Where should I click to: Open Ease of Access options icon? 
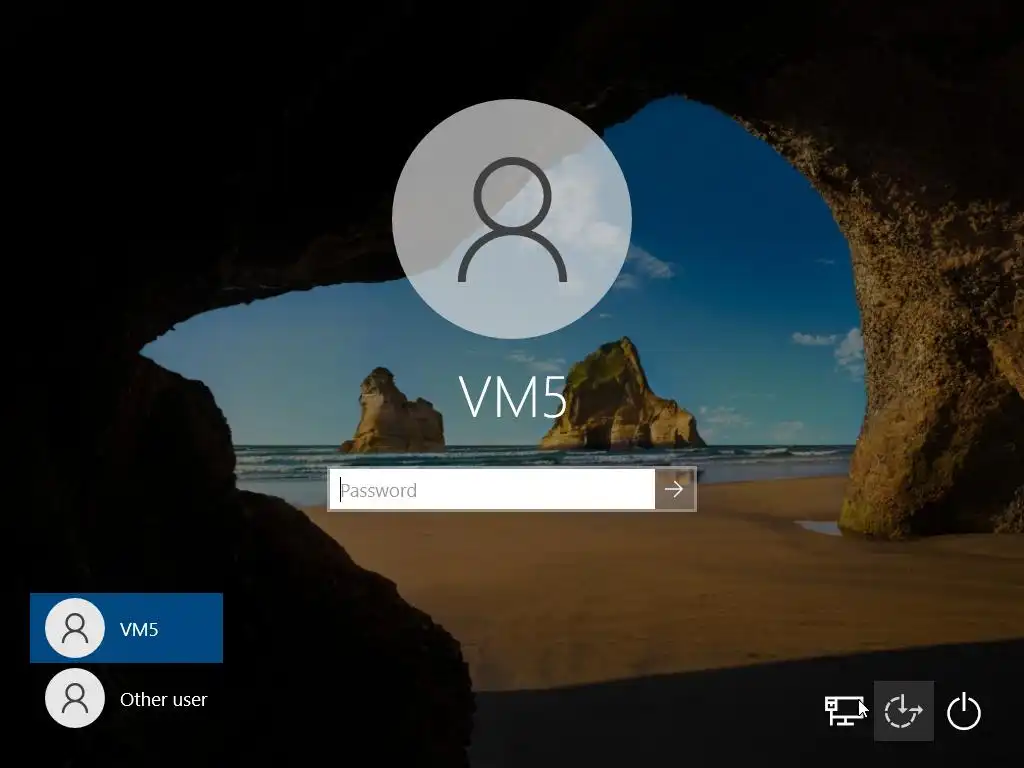point(903,711)
